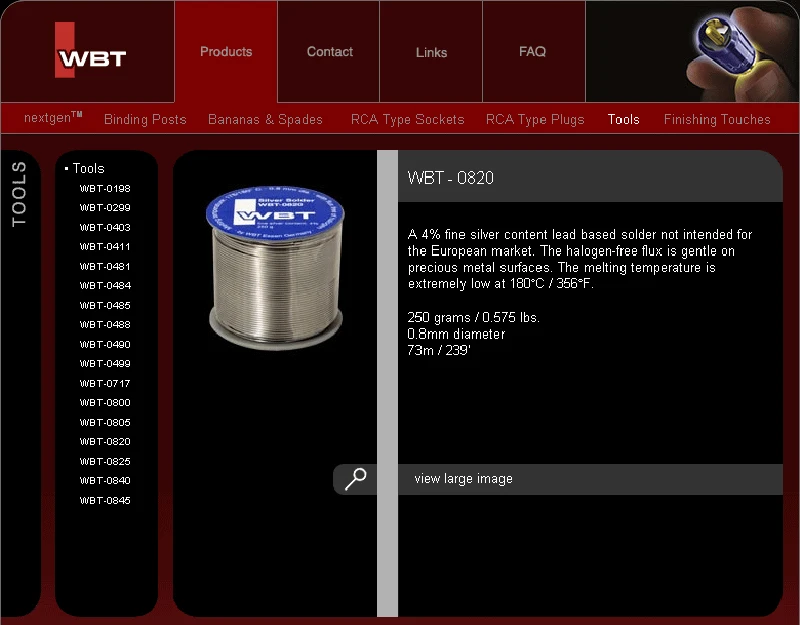Open product WBT-0490

[105, 344]
